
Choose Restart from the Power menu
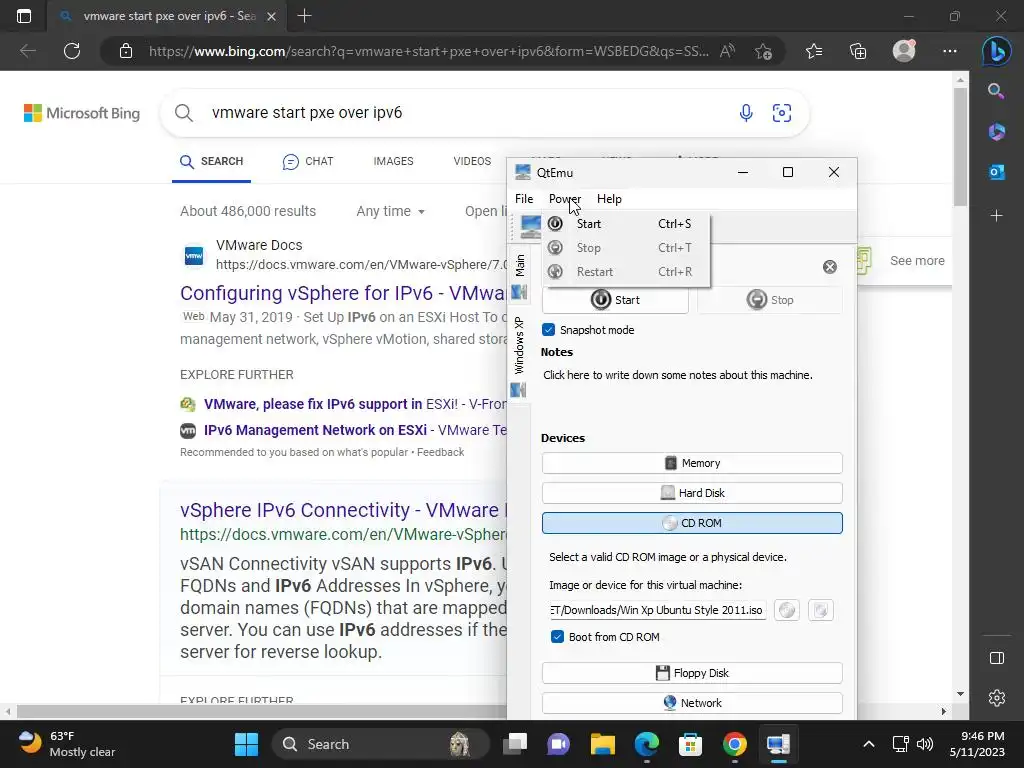pos(626,272)
